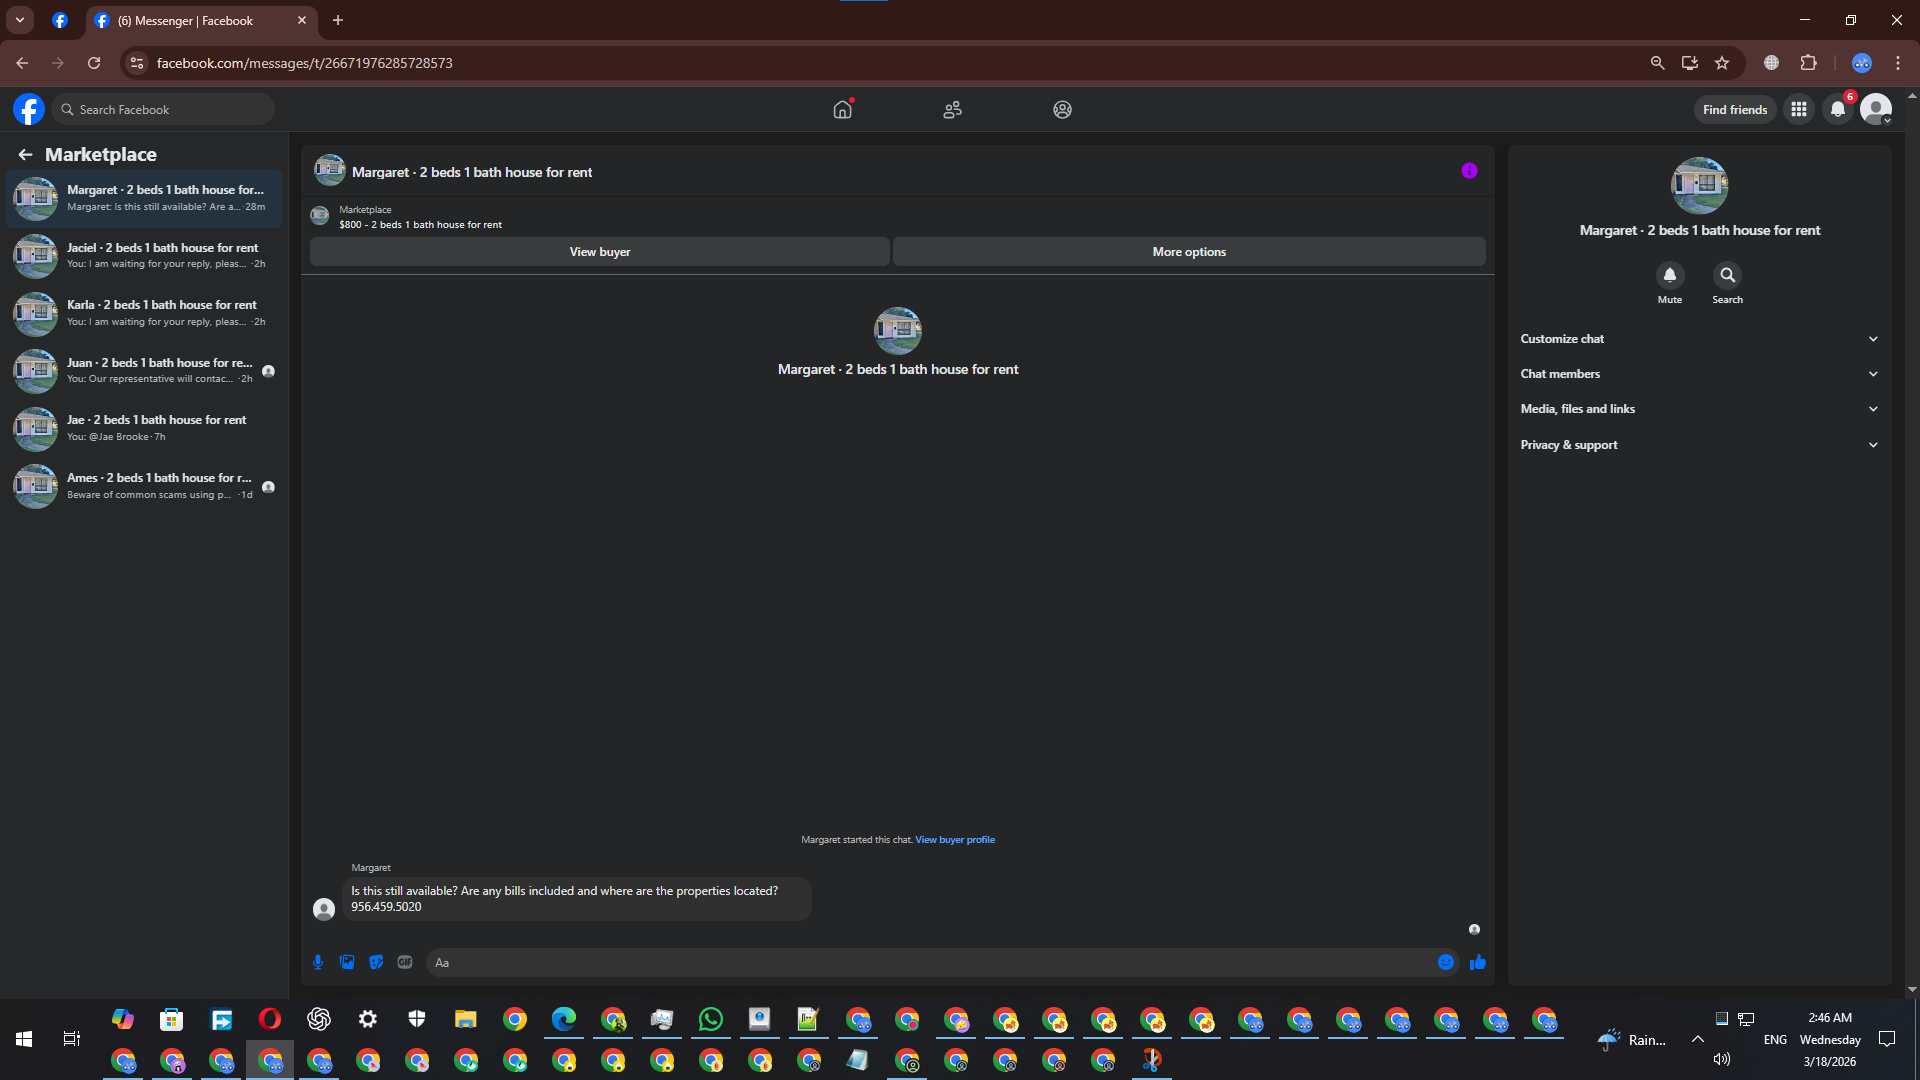Open the Ames conversation

click(145, 486)
